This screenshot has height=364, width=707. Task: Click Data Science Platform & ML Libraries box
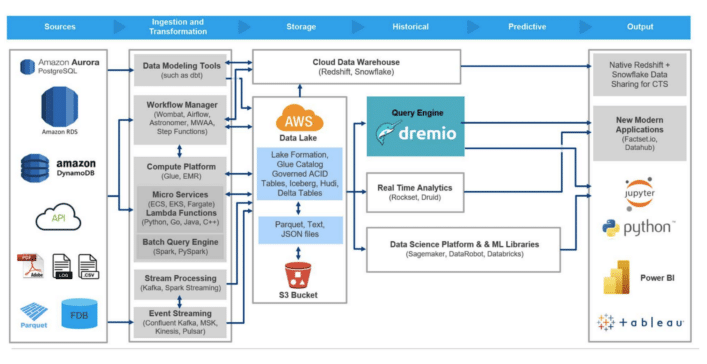point(464,249)
